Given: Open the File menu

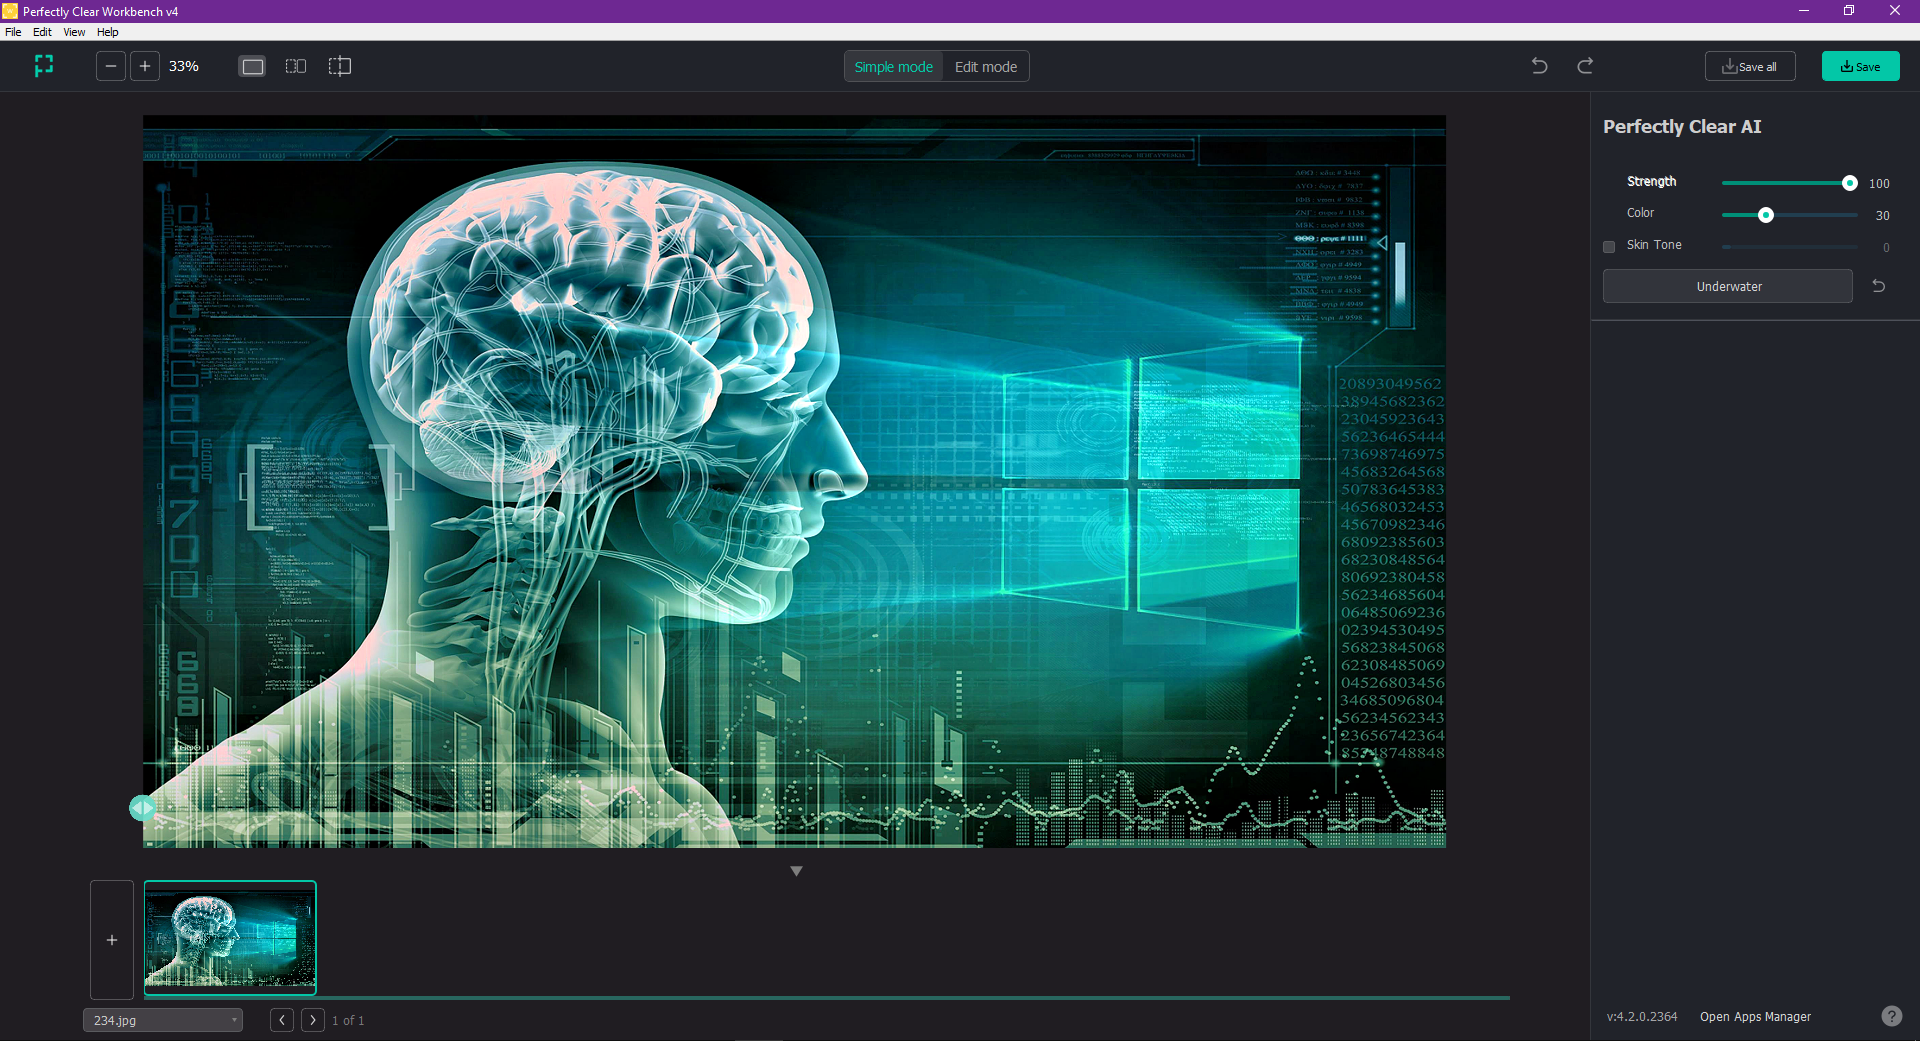Looking at the screenshot, I should [13, 32].
